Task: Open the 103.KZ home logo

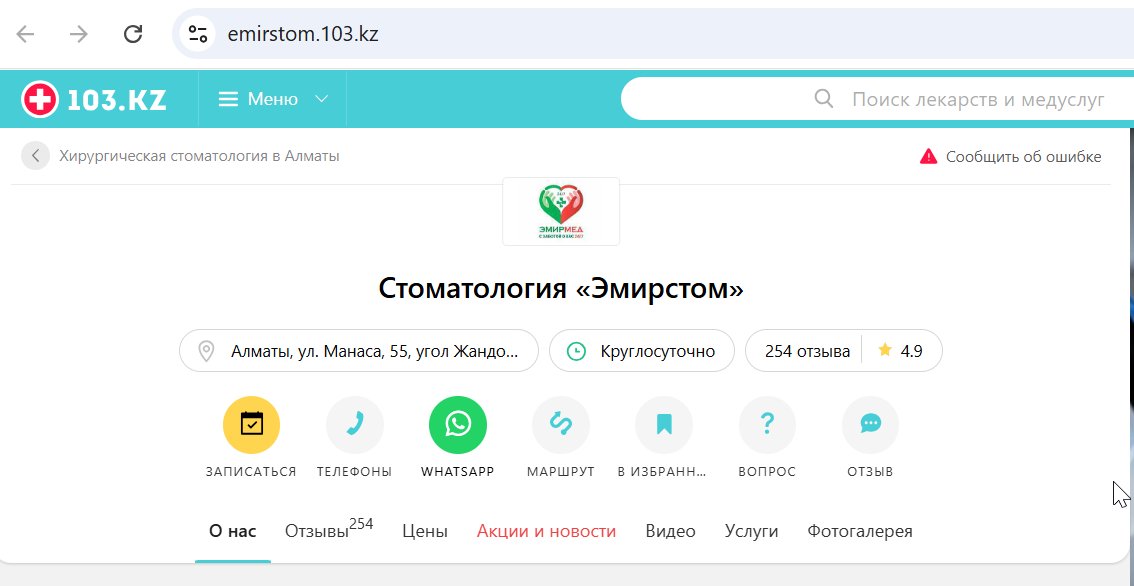Action: 94,100
